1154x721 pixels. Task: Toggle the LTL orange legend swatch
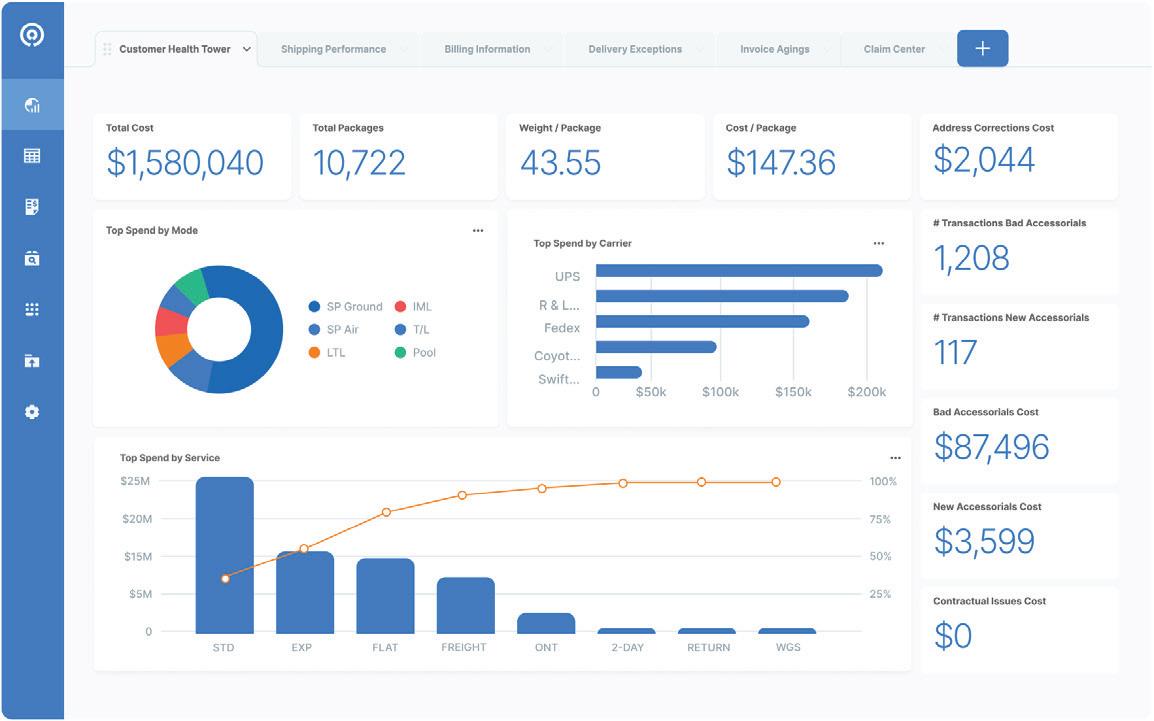[314, 353]
